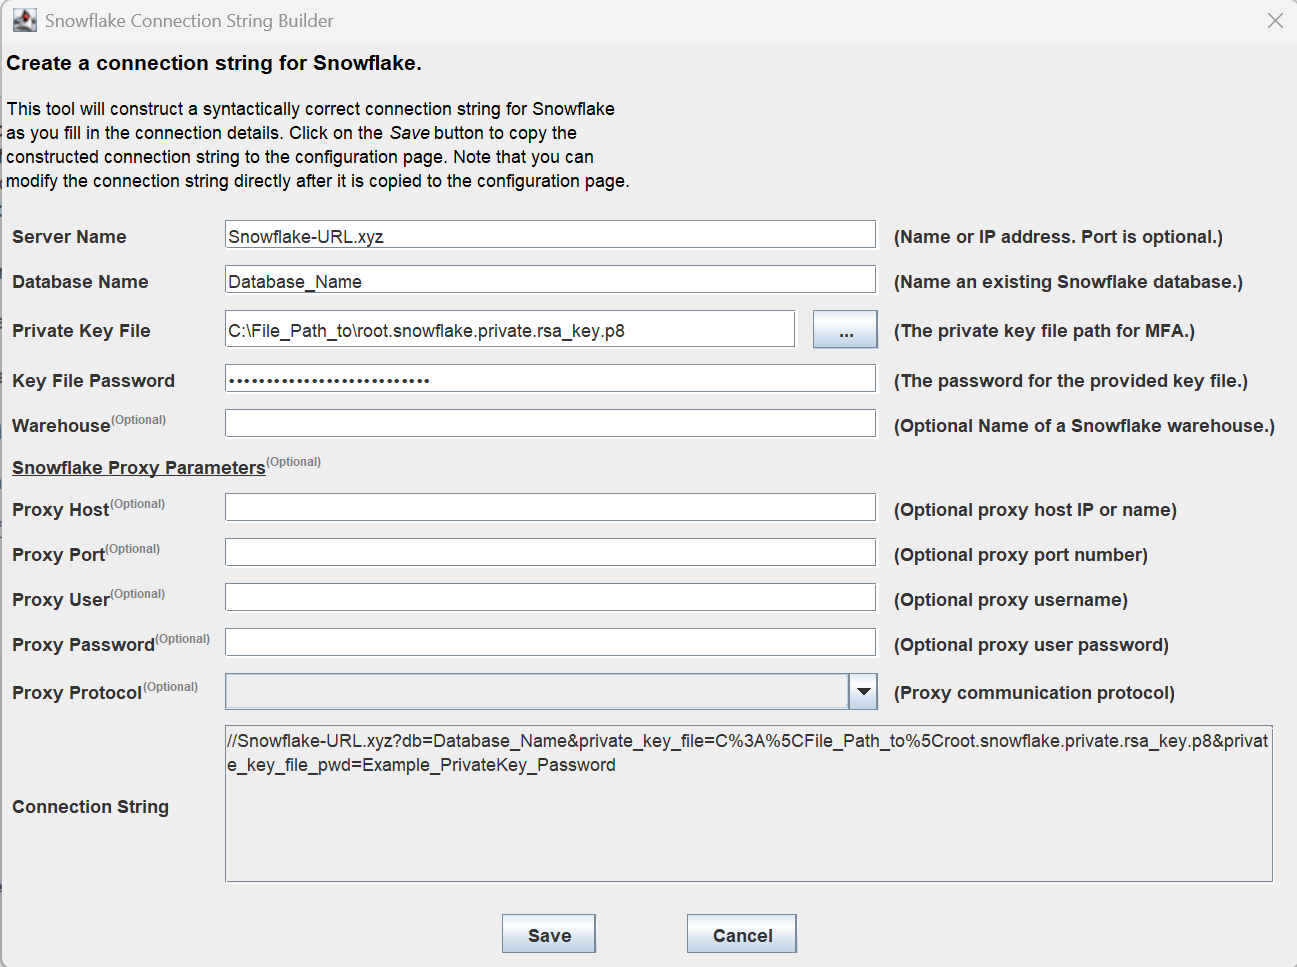This screenshot has width=1297, height=967.
Task: Click the Proxy User input field
Action: click(x=550, y=598)
